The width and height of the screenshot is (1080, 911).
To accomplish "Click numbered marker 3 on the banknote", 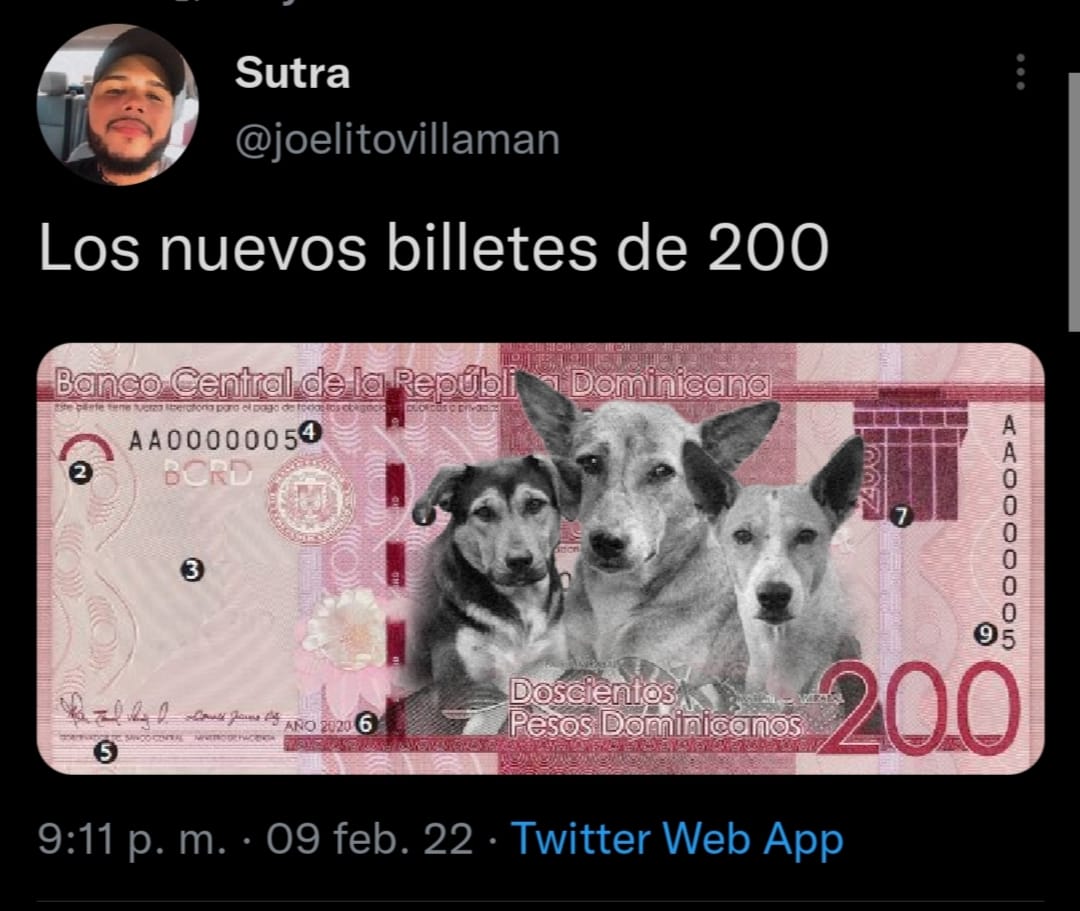I will [192, 570].
